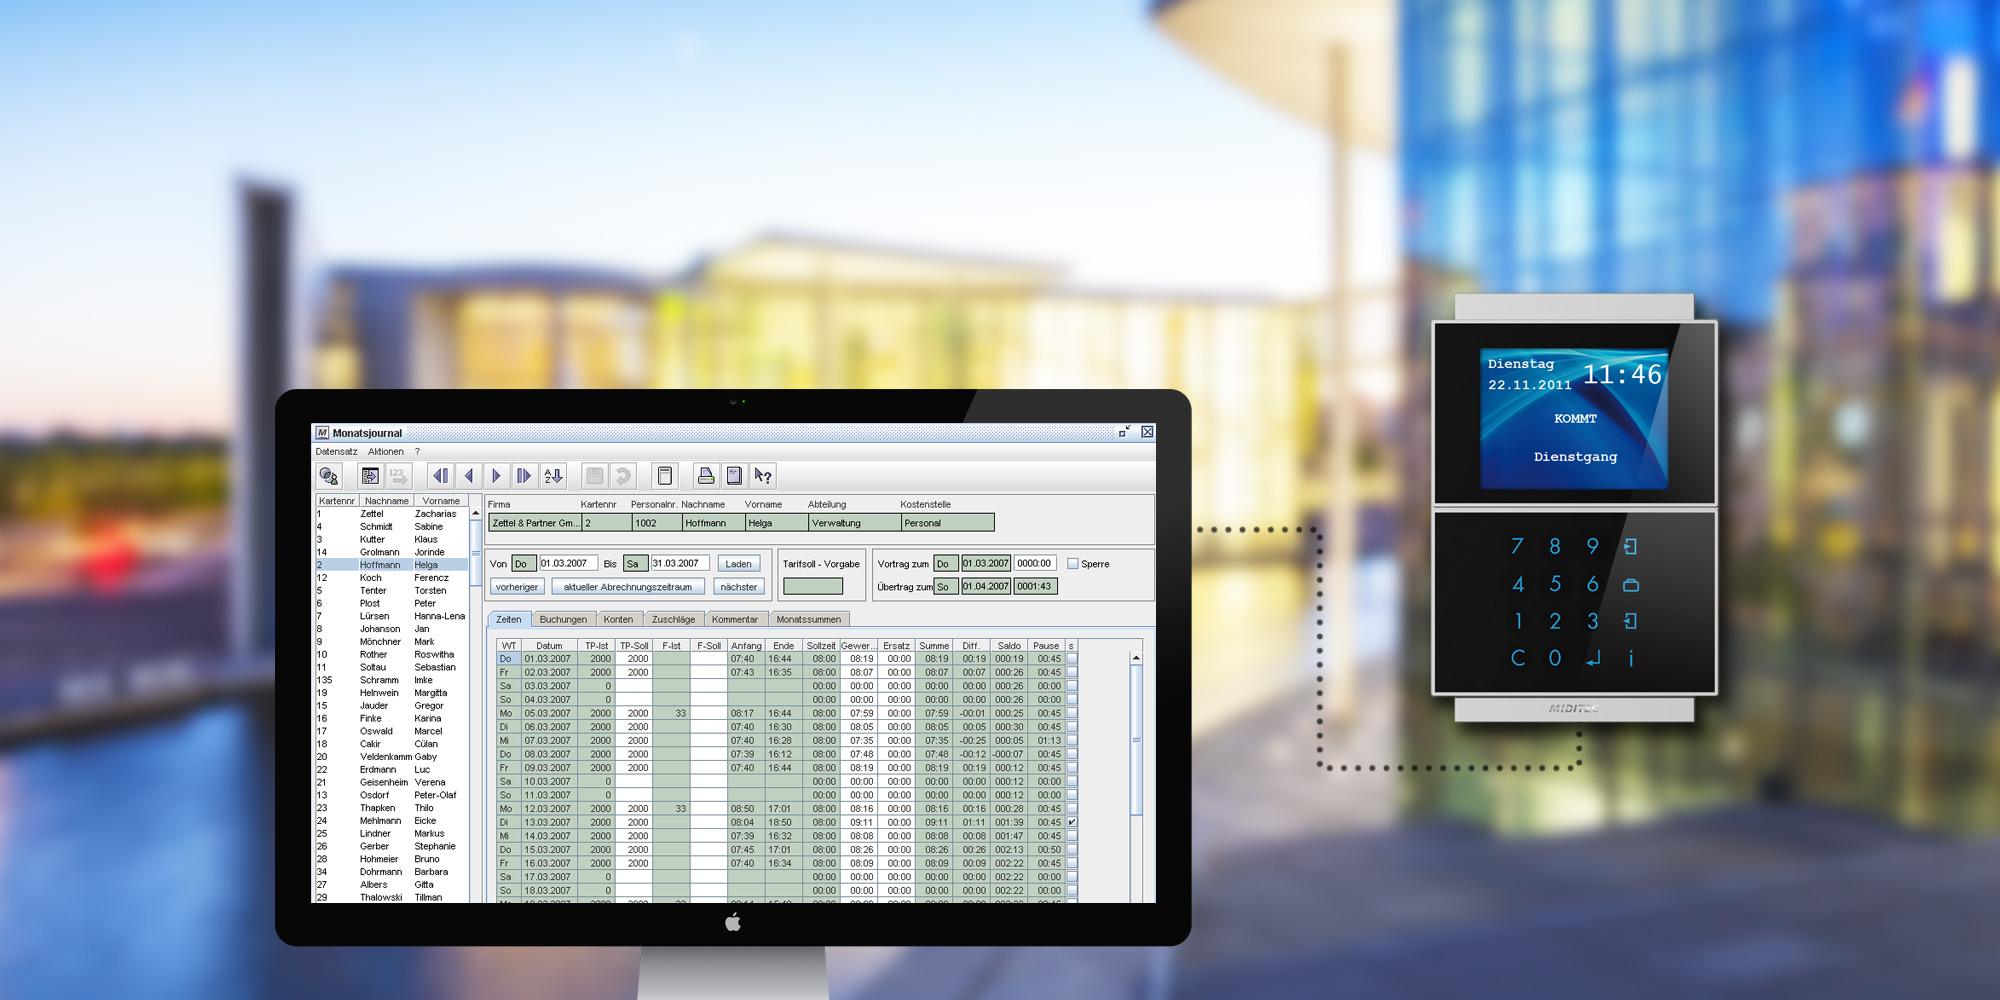Click the A-Z sort icon

point(553,476)
